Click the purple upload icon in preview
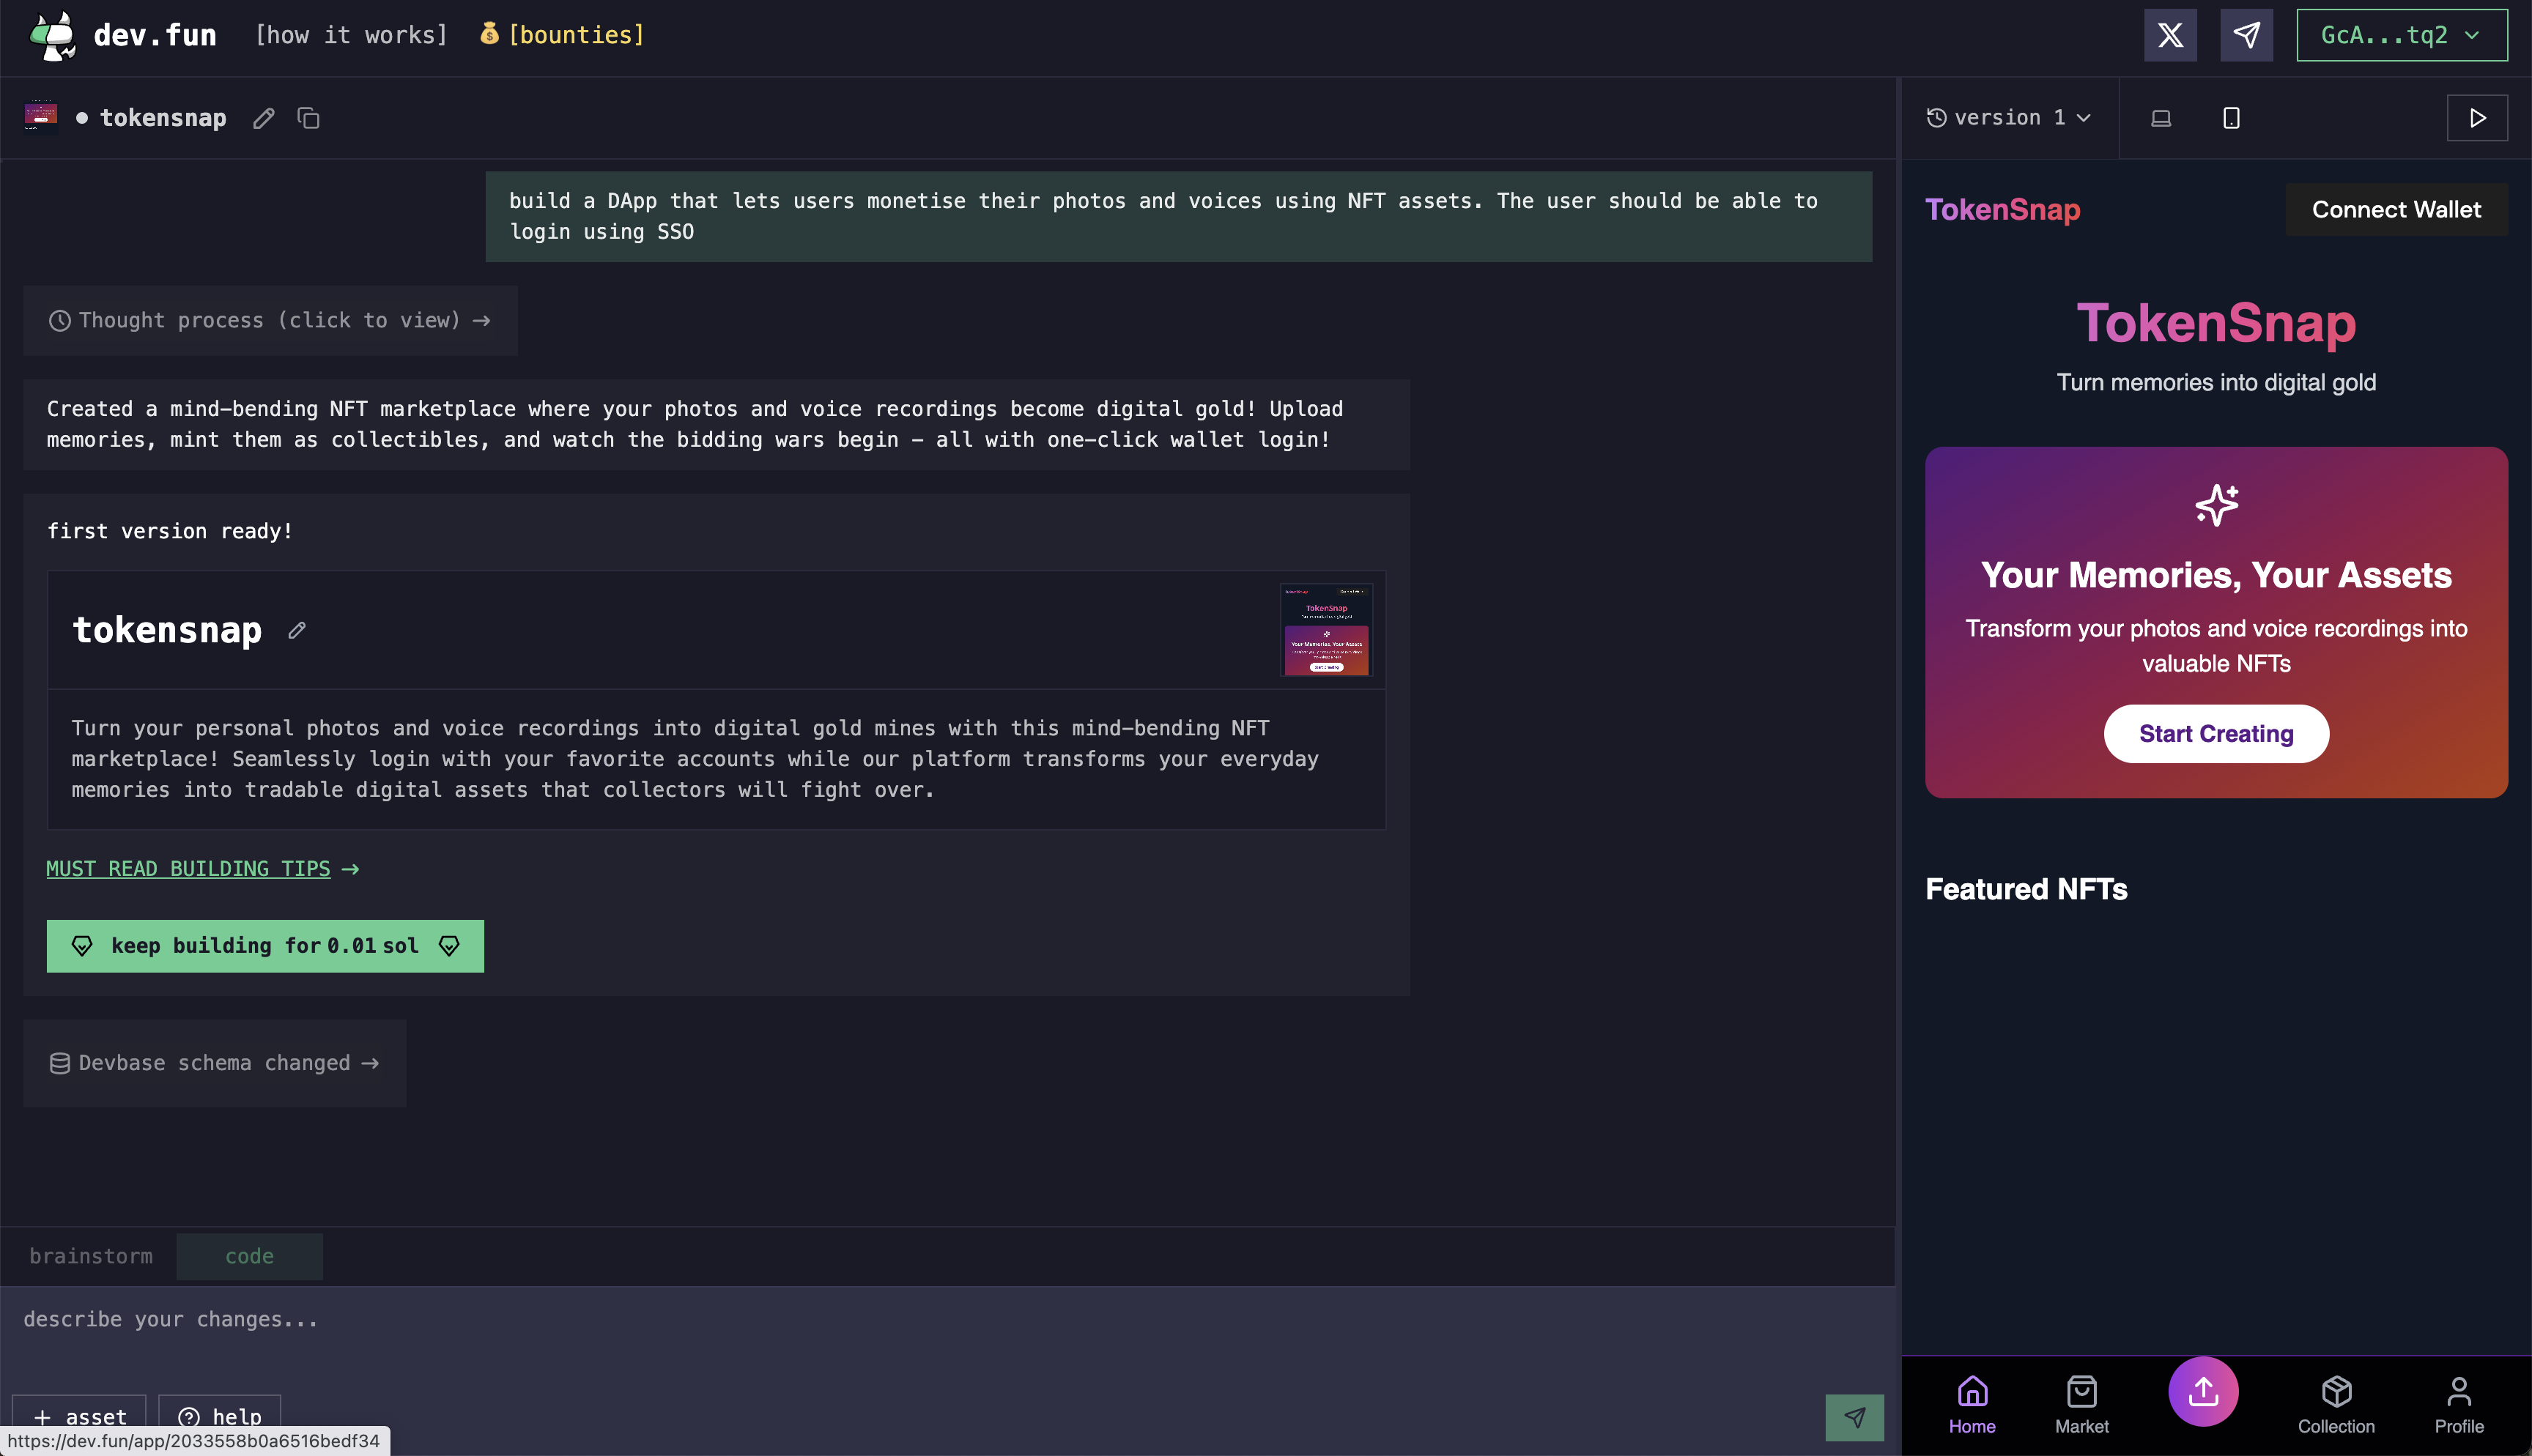2532x1456 pixels. (2203, 1390)
